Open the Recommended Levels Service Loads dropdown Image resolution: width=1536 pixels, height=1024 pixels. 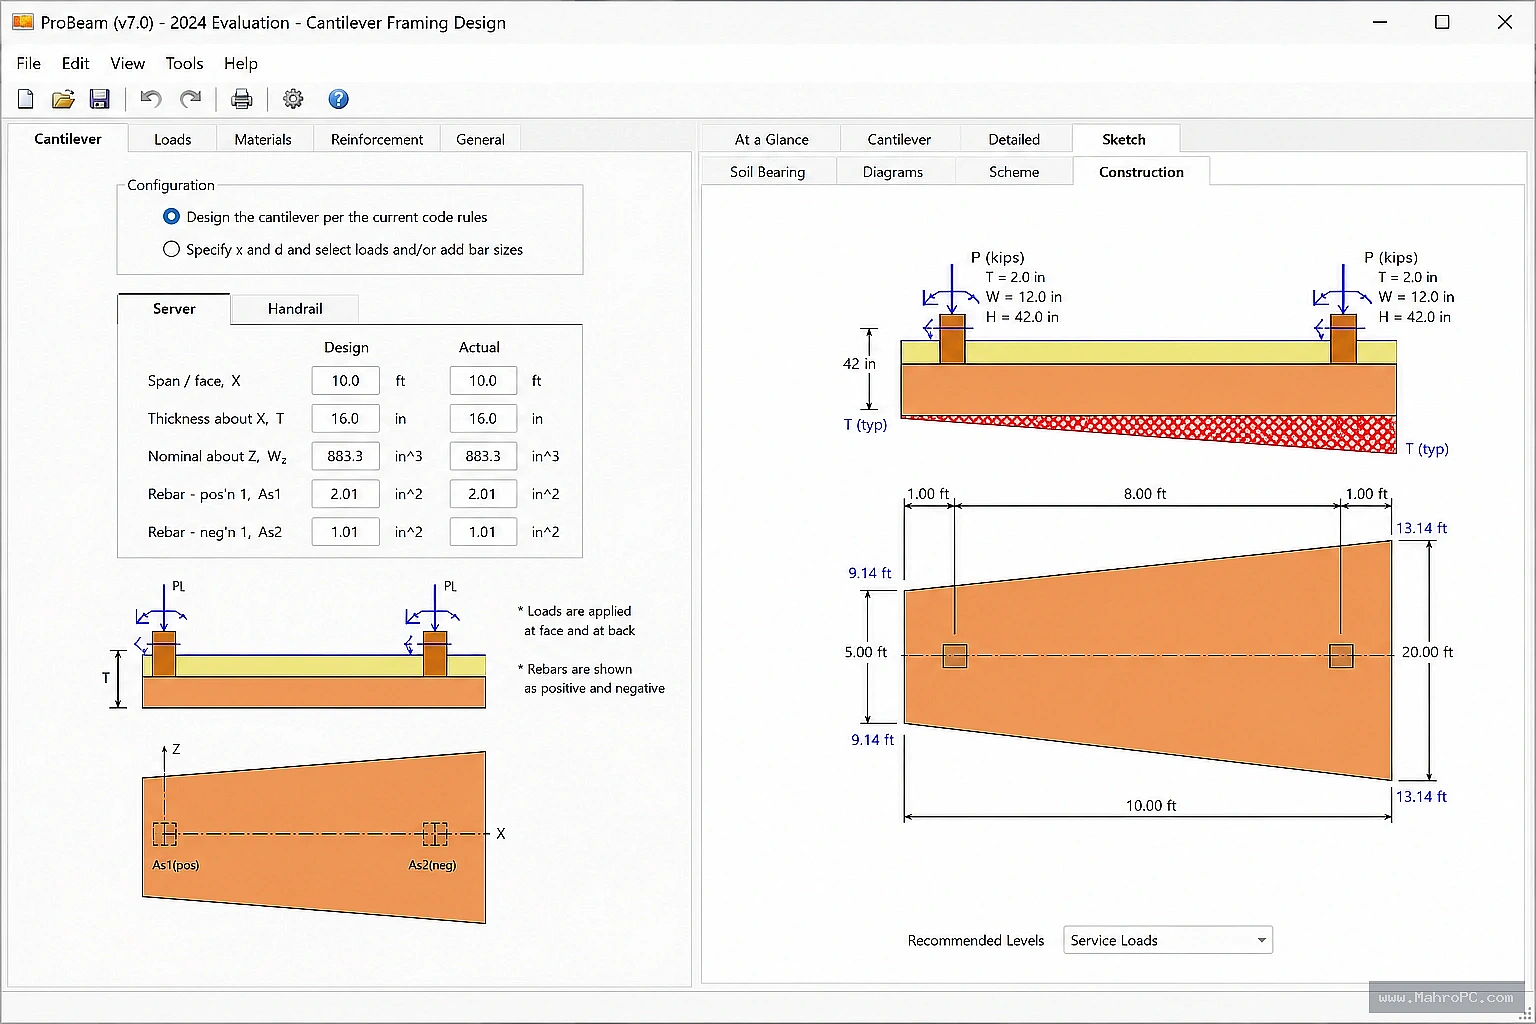[1168, 940]
